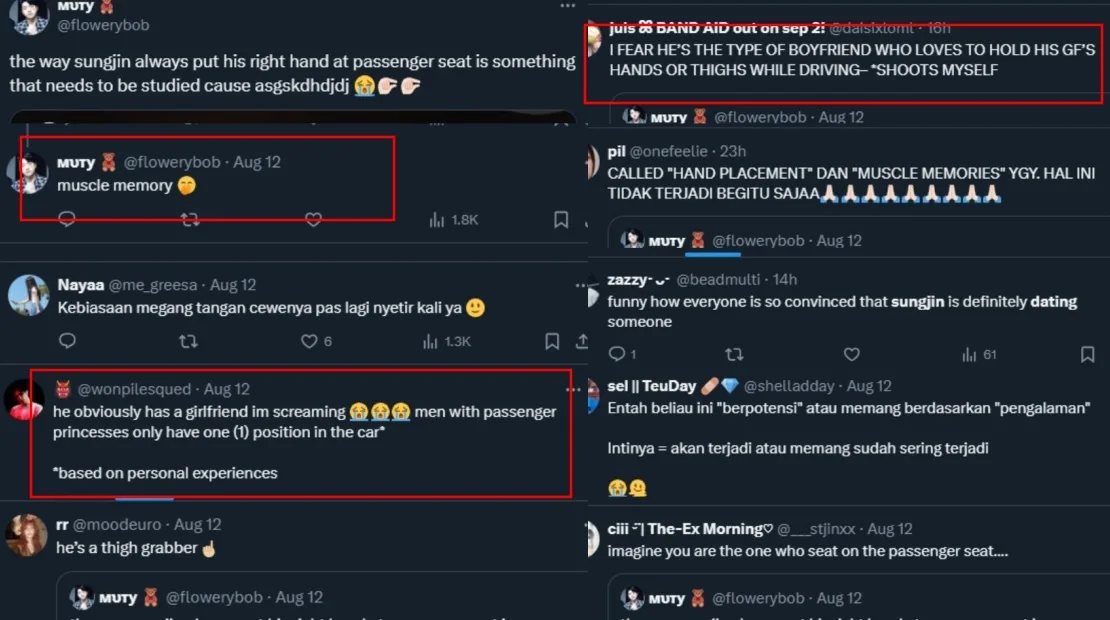
Task: Retweet zazzy's tweet
Action: point(733,354)
